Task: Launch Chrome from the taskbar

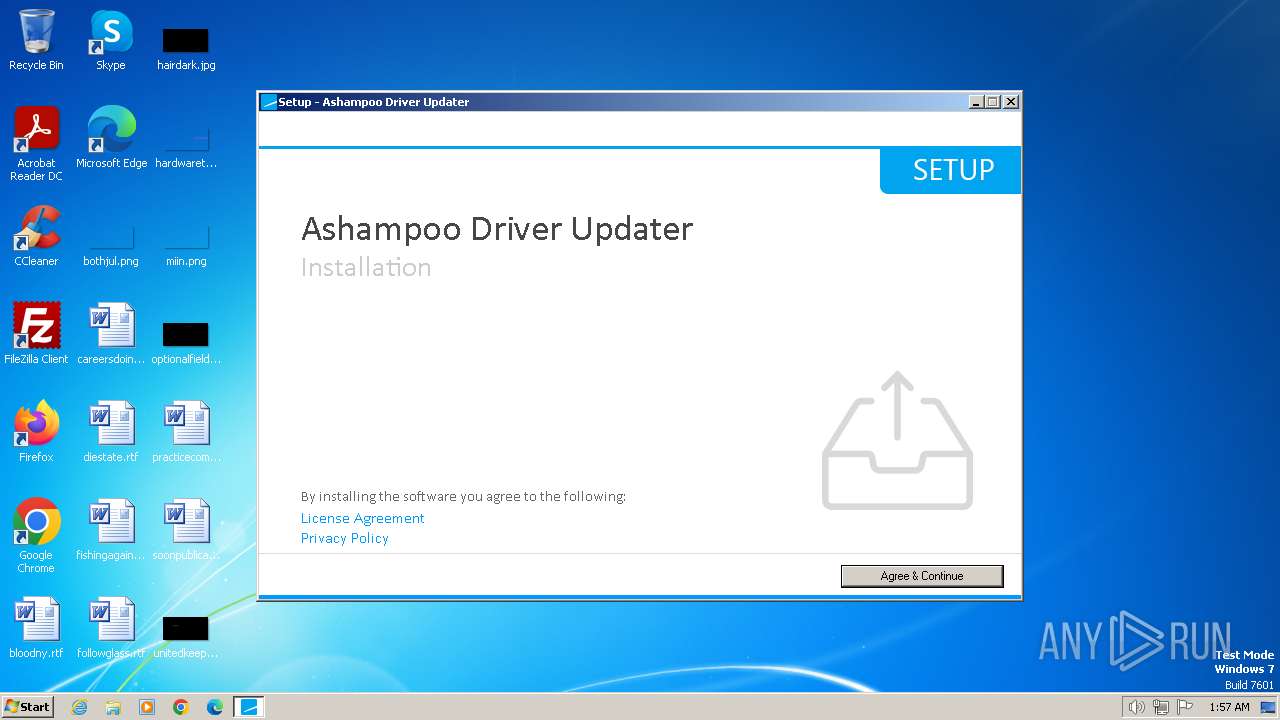Action: (x=181, y=707)
